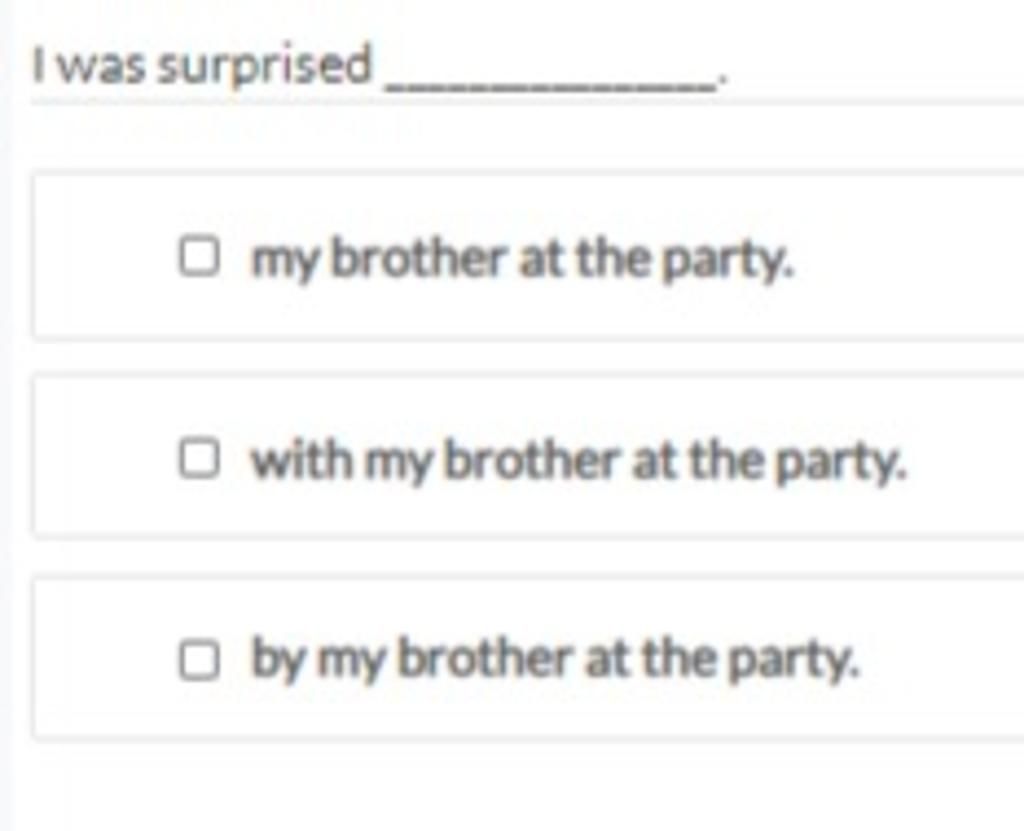Click the answer text "my brother at the party."
This screenshot has height=831, width=1024.
tap(522, 261)
